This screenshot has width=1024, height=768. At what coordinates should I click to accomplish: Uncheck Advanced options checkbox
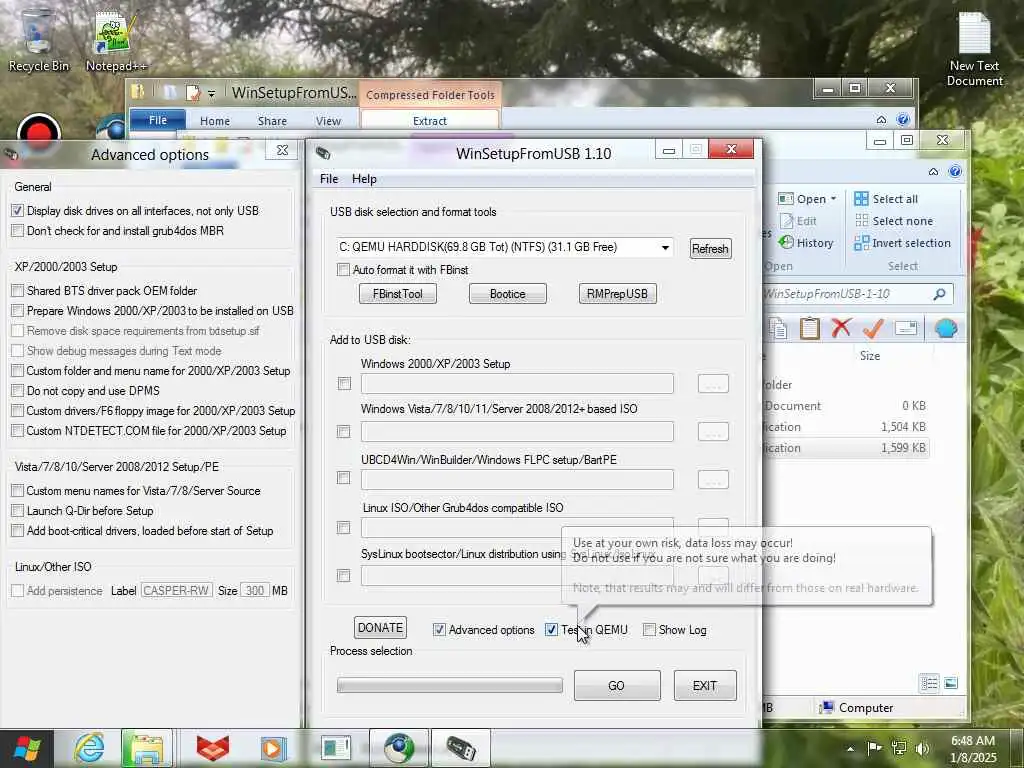pos(439,630)
